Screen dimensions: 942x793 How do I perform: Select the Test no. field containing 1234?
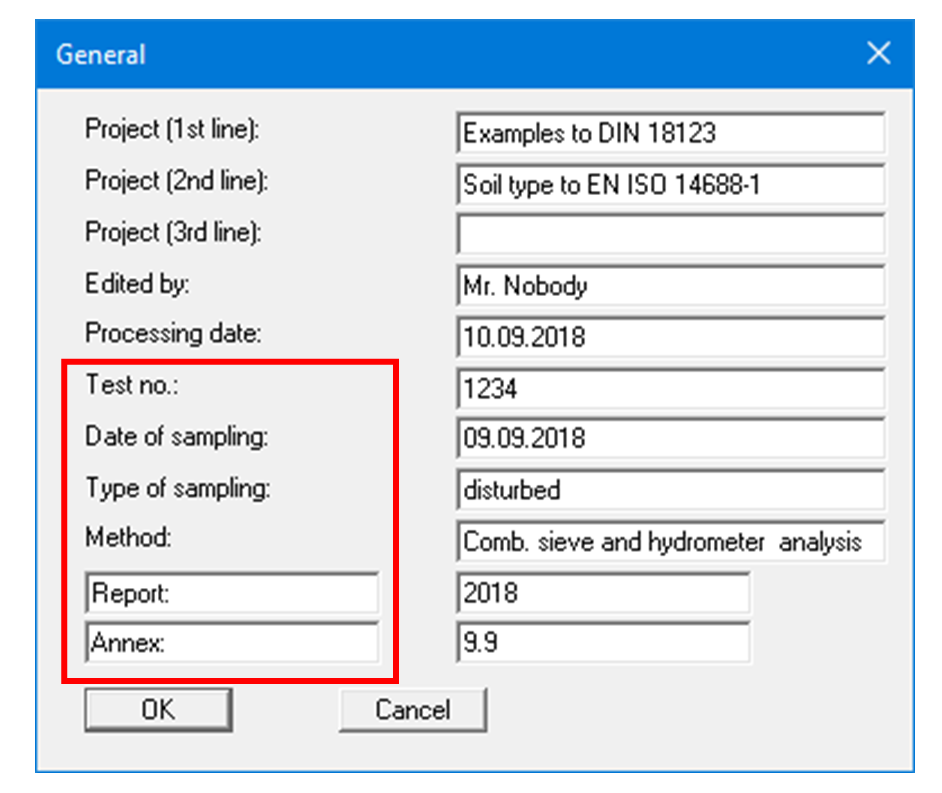[670, 388]
